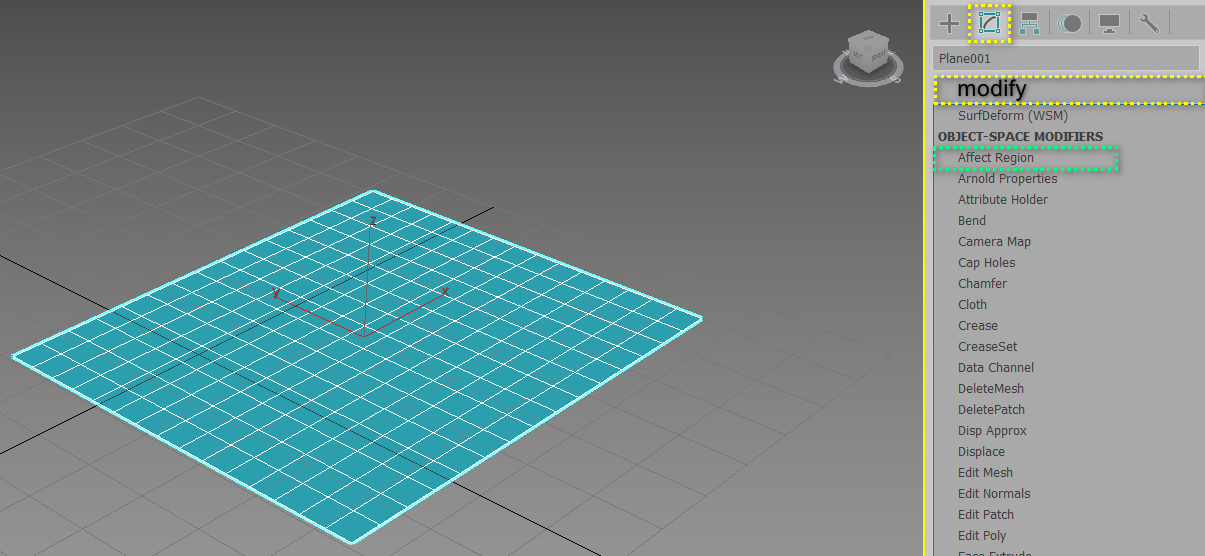The width and height of the screenshot is (1205, 556).
Task: Choose the Edit Normals modifier
Action: point(994,494)
